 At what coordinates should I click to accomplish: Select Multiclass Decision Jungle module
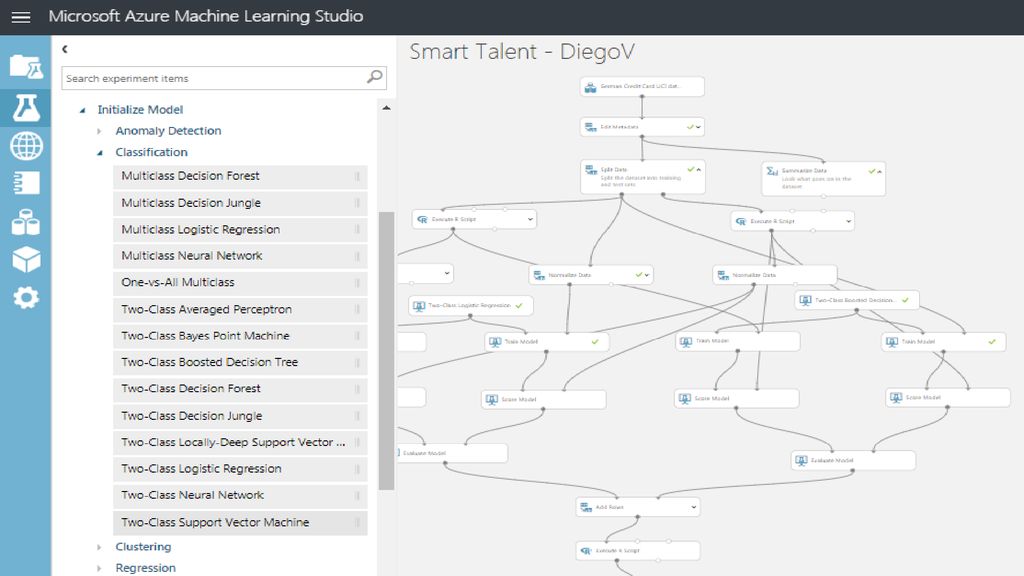240,203
